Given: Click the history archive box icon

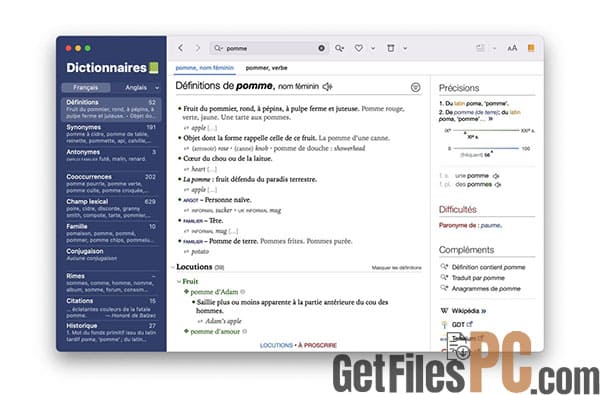Looking at the screenshot, I should [x=391, y=48].
